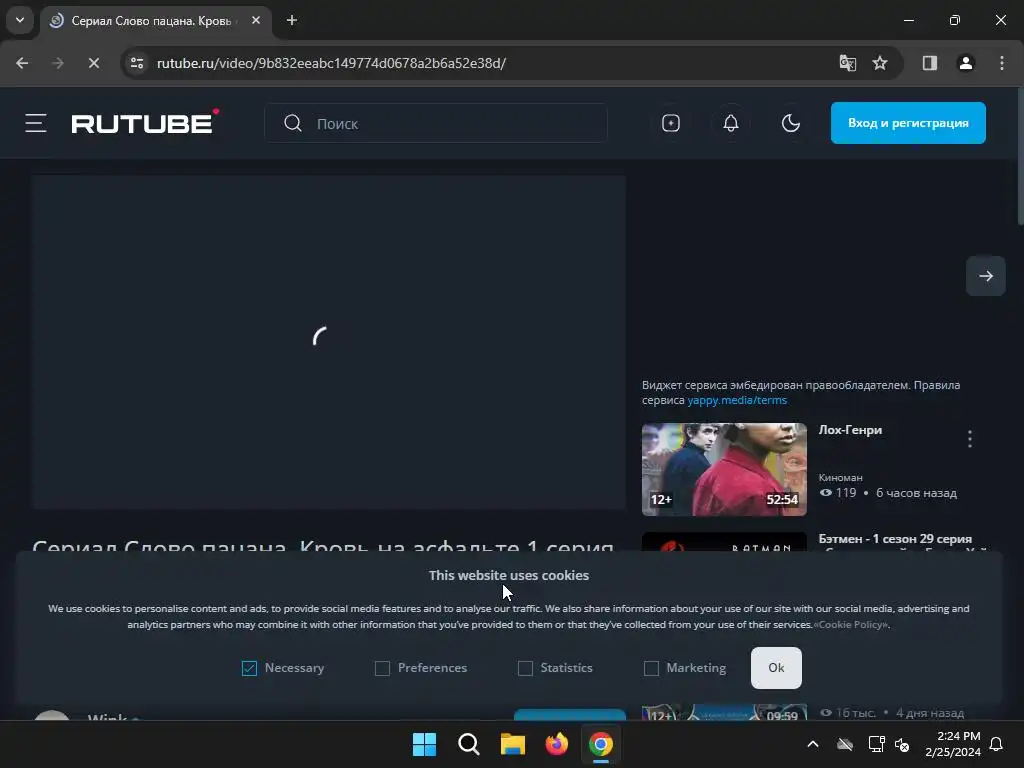This screenshot has width=1024, height=768.
Task: Open the Лох-Генри video thumbnail
Action: (724, 469)
